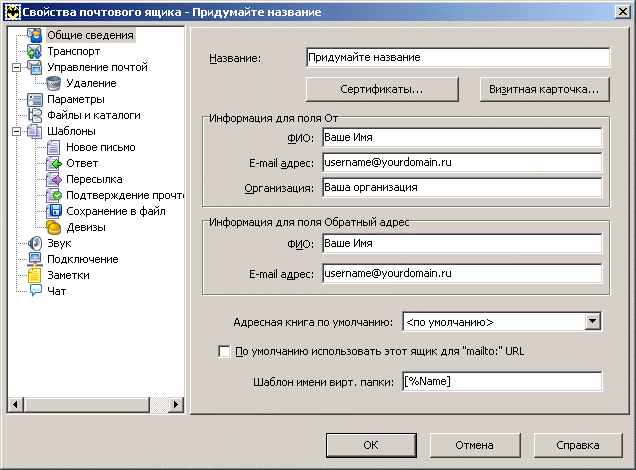Image resolution: width=636 pixels, height=470 pixels.
Task: Click the Новое письмо template icon
Action: point(54,147)
